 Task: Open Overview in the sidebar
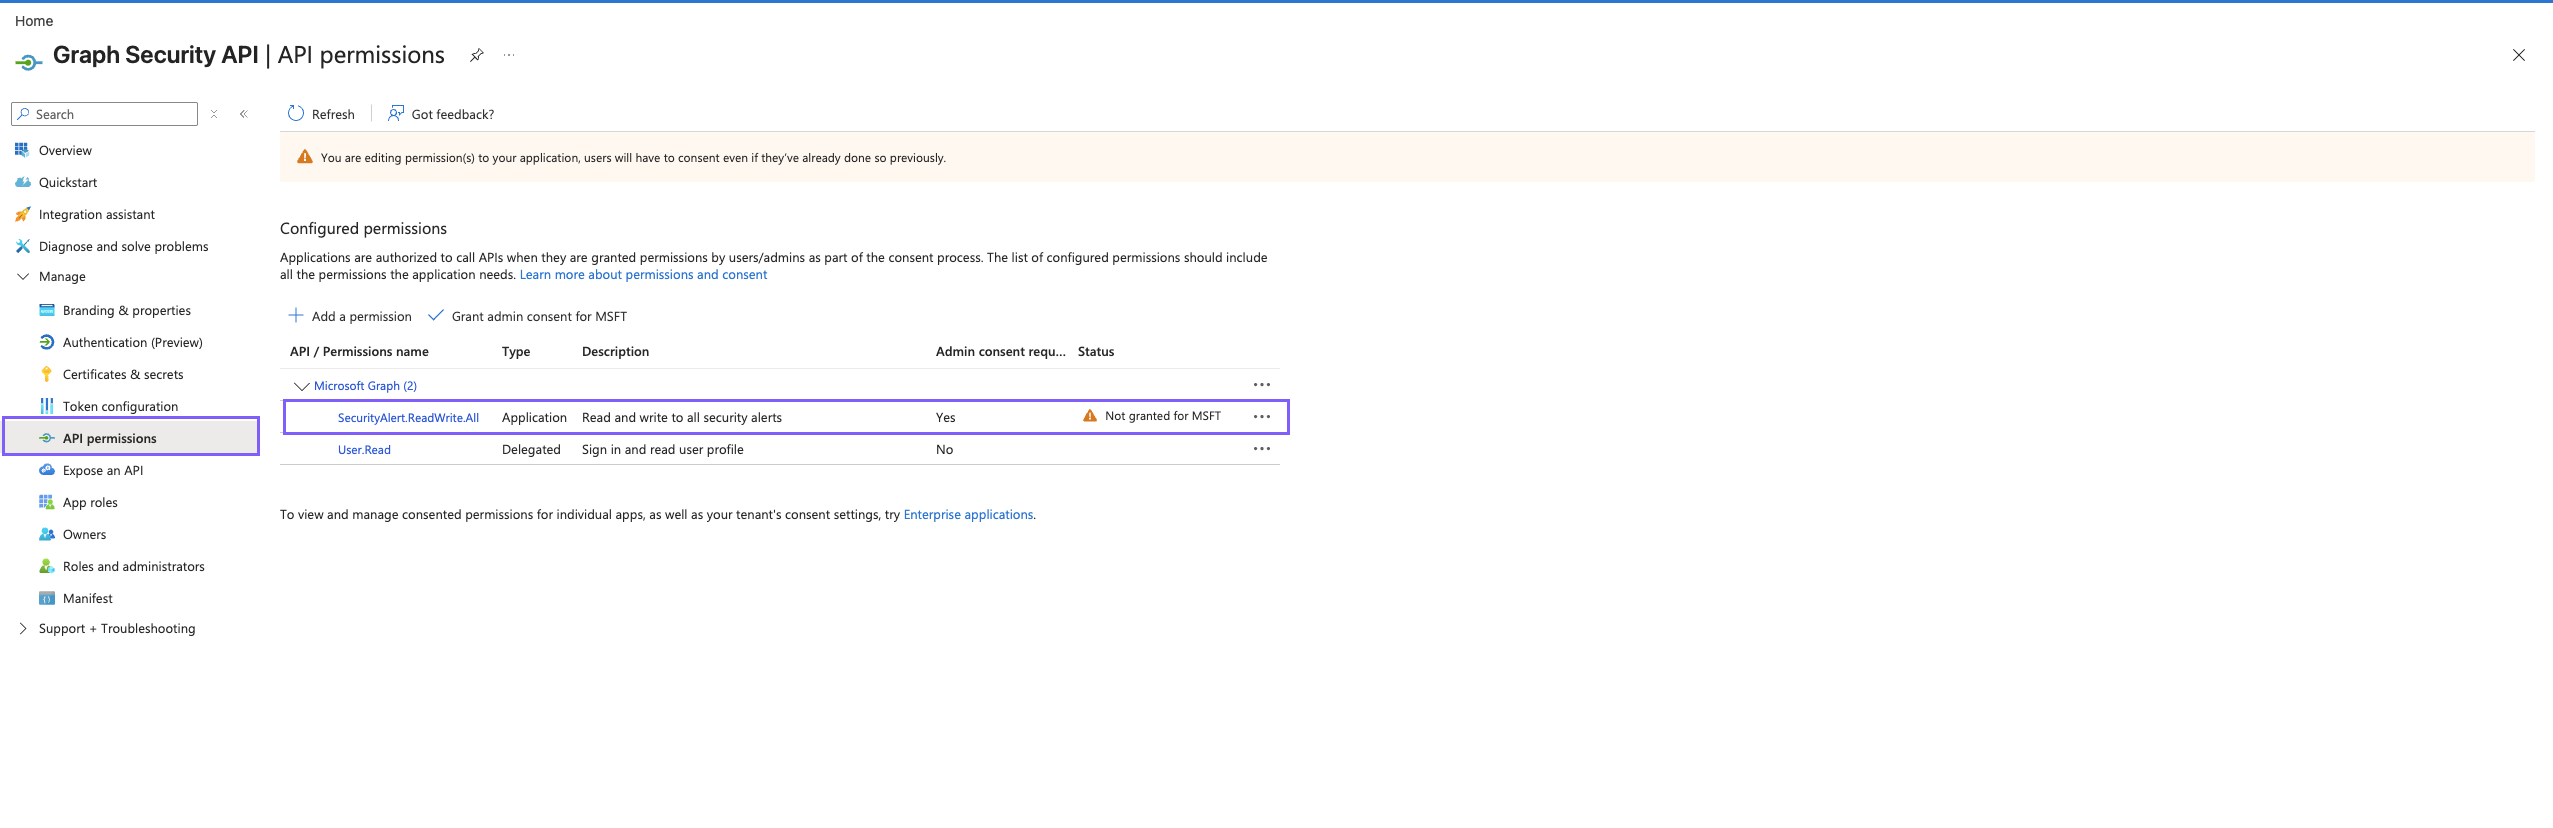pyautogui.click(x=65, y=151)
